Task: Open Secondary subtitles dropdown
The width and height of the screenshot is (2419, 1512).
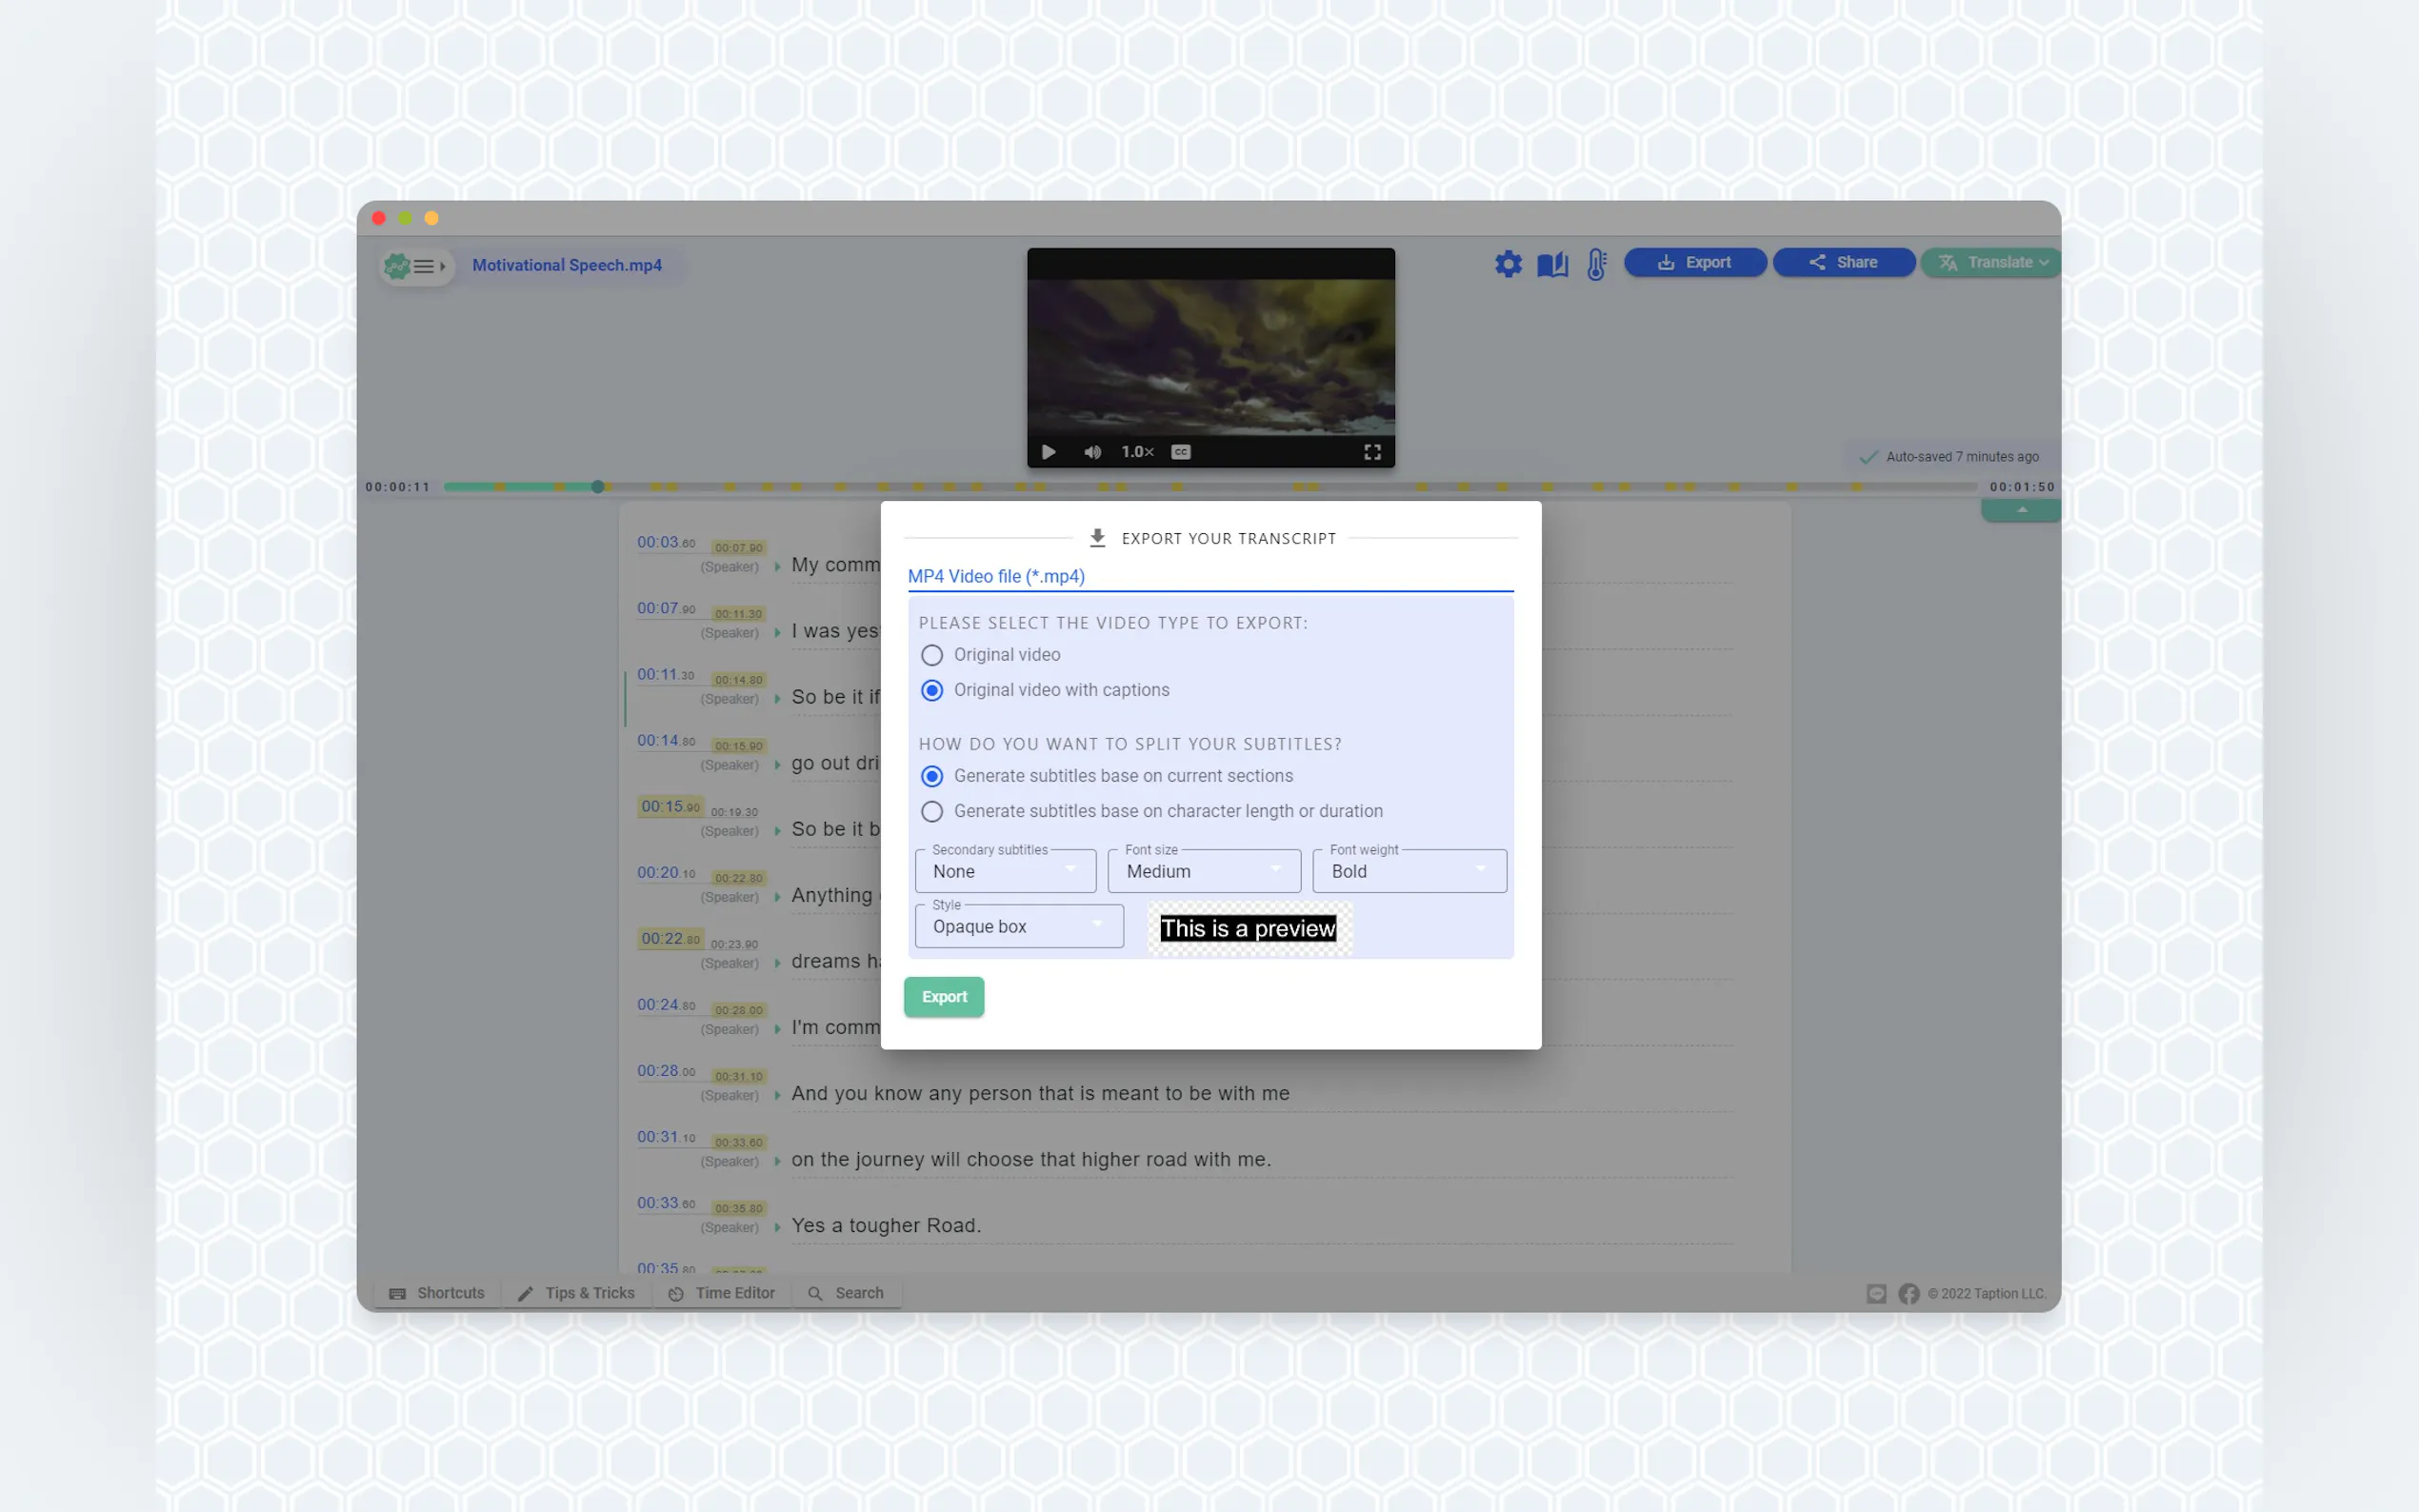Action: [1004, 871]
